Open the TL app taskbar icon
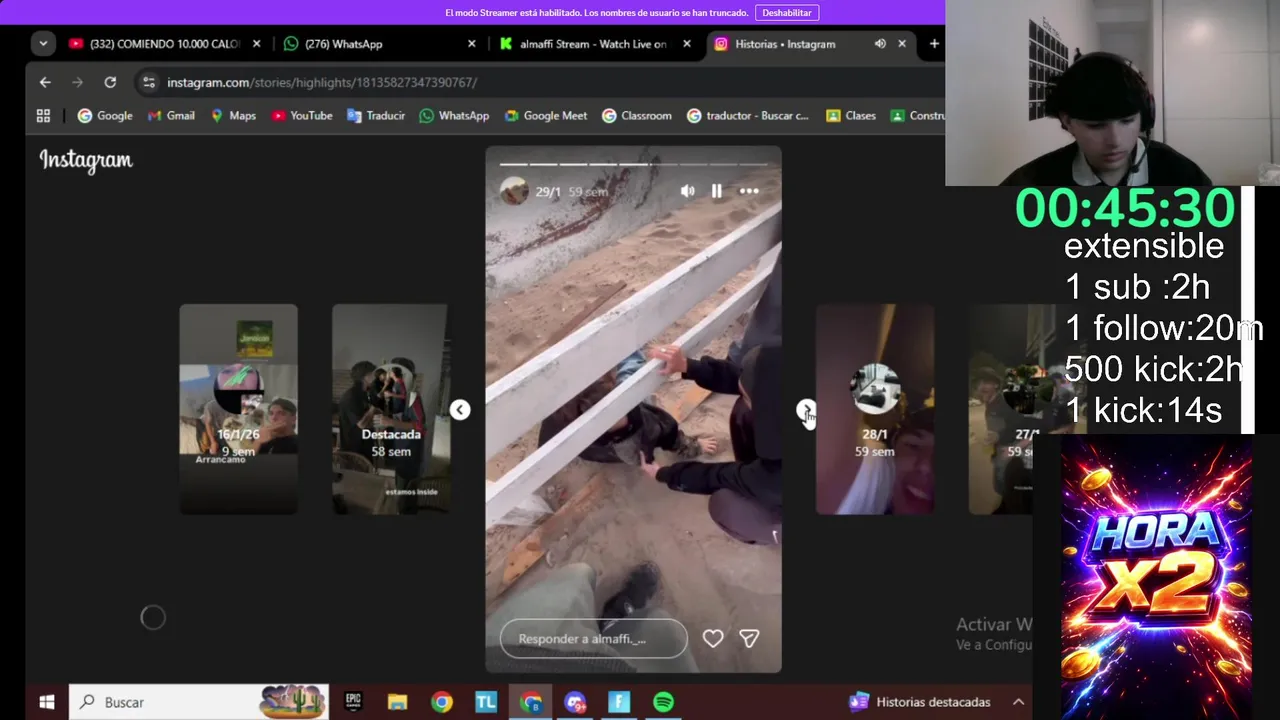The width and height of the screenshot is (1280, 720). (x=486, y=702)
